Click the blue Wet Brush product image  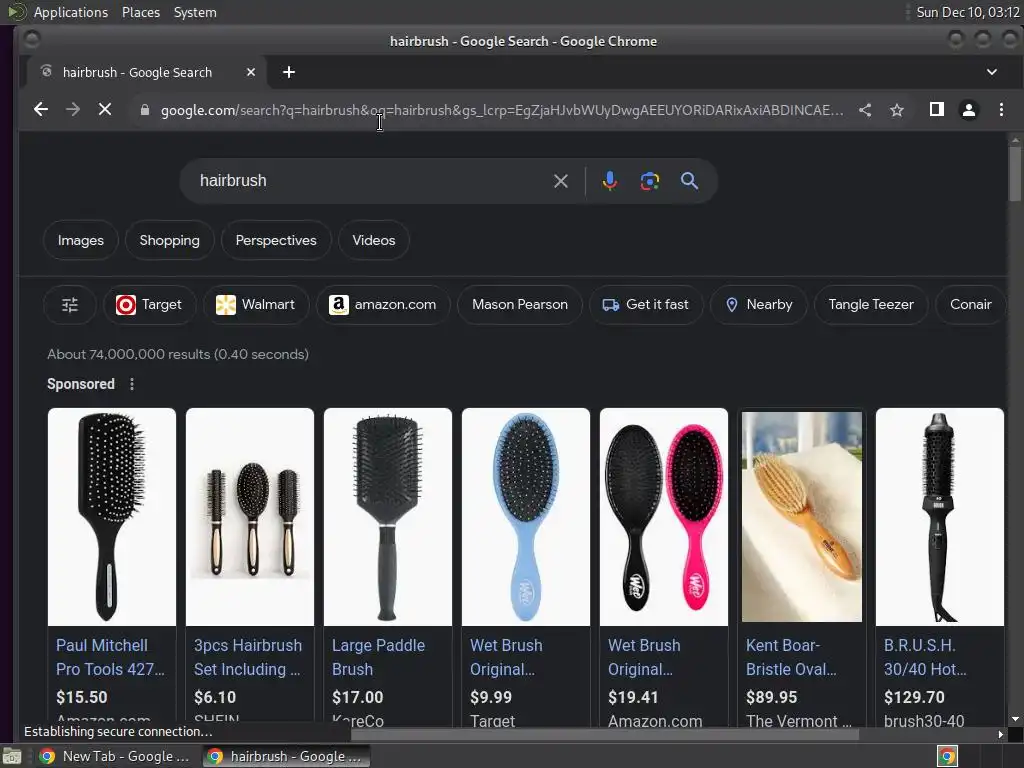[526, 517]
